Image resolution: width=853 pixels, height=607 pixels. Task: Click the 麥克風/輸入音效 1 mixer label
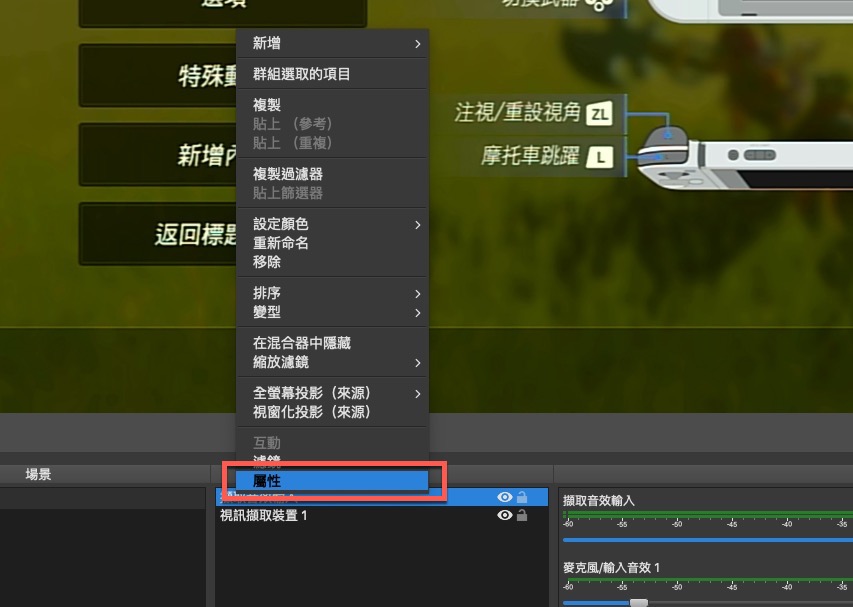pos(611,568)
